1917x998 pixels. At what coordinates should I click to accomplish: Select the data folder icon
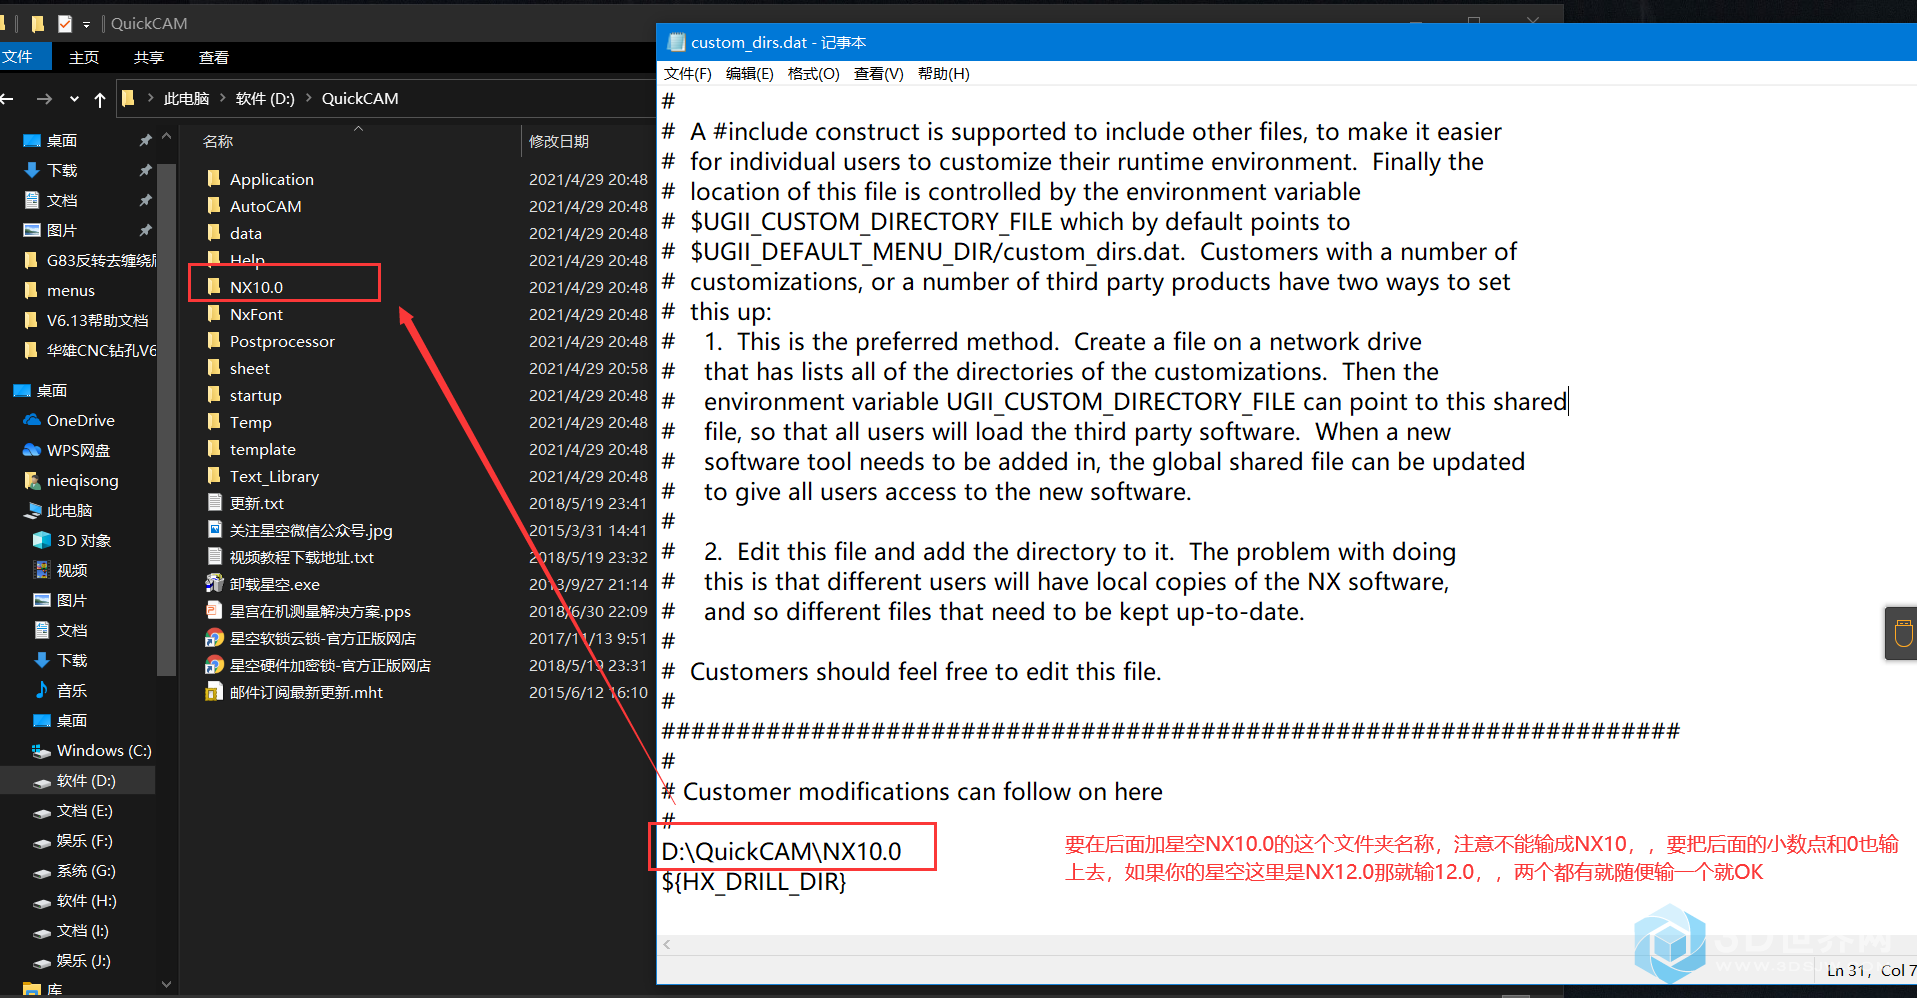tap(213, 232)
